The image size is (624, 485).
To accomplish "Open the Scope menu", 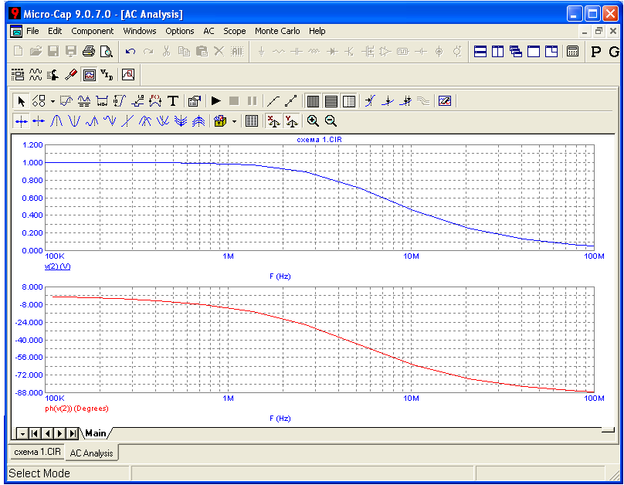I will (x=234, y=31).
